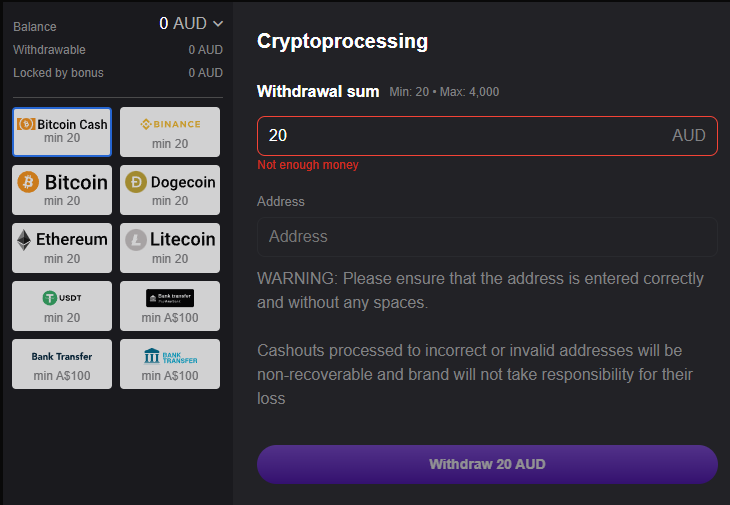Select Bitcoin Cash payment method
This screenshot has height=505, width=730.
pos(62,132)
